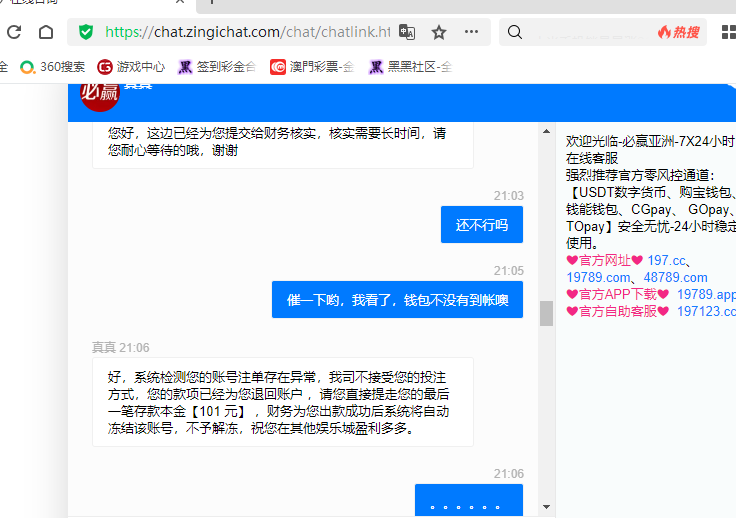This screenshot has height=518, width=736.
Task: Open the 48789.com link
Action: (675, 277)
